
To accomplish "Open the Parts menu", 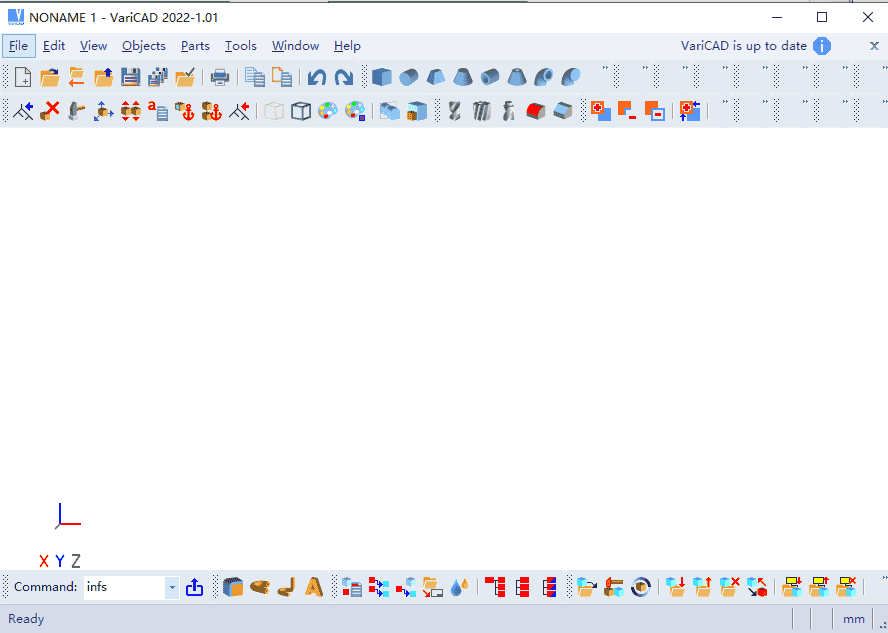I will [x=195, y=46].
